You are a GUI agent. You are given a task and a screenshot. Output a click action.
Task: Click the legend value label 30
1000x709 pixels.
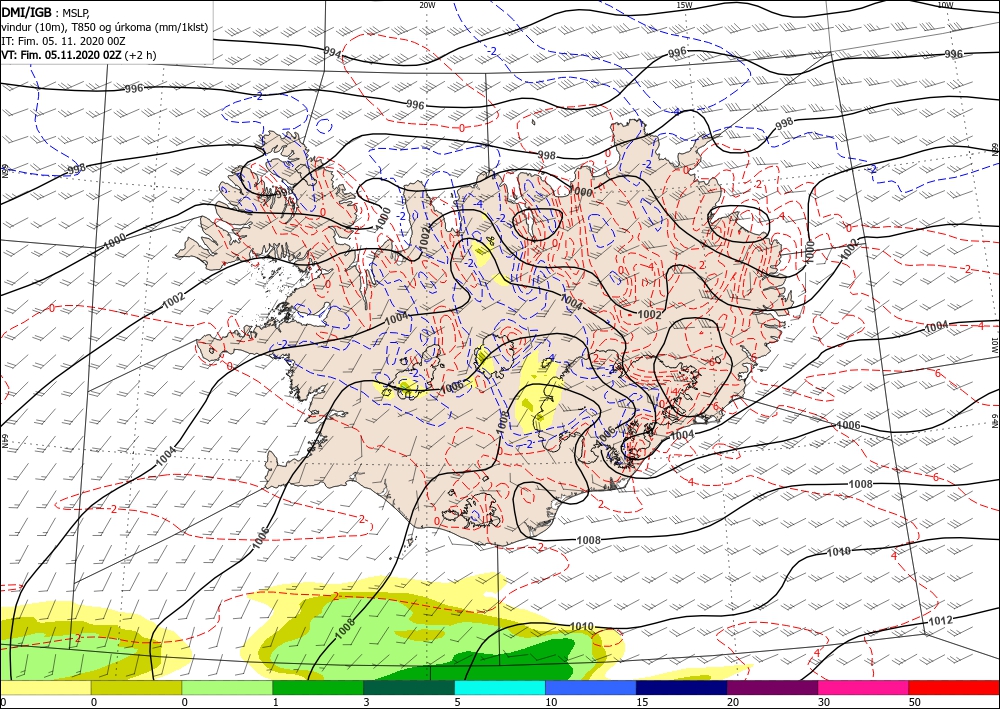(x=824, y=702)
